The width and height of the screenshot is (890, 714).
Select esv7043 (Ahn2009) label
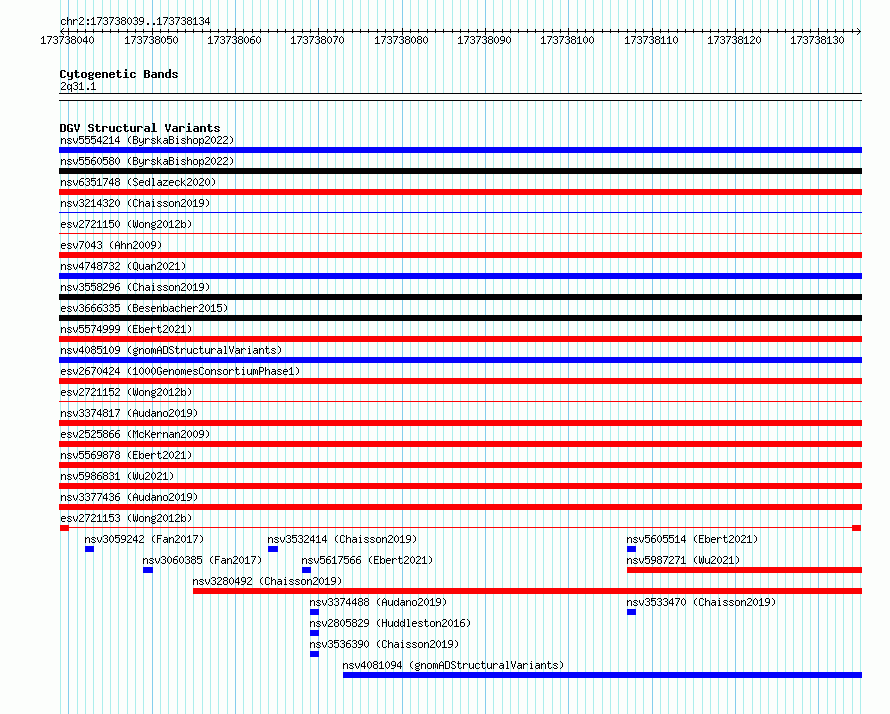[x=111, y=245]
